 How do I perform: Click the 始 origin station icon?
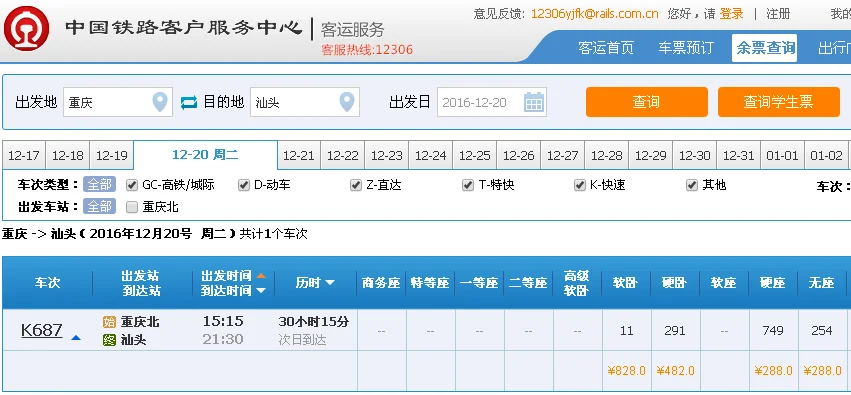(x=110, y=322)
